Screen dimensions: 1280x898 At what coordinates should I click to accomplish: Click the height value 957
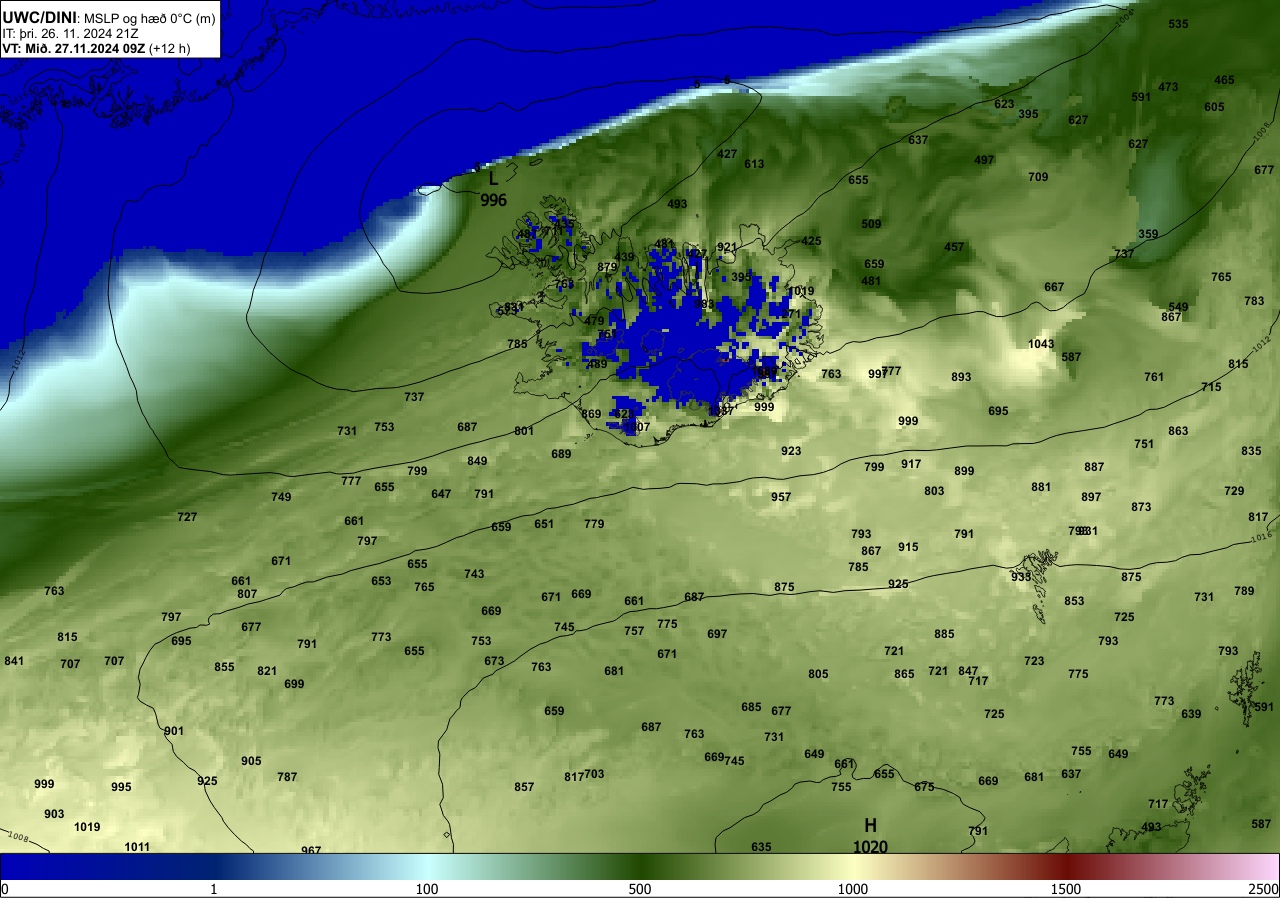click(782, 498)
